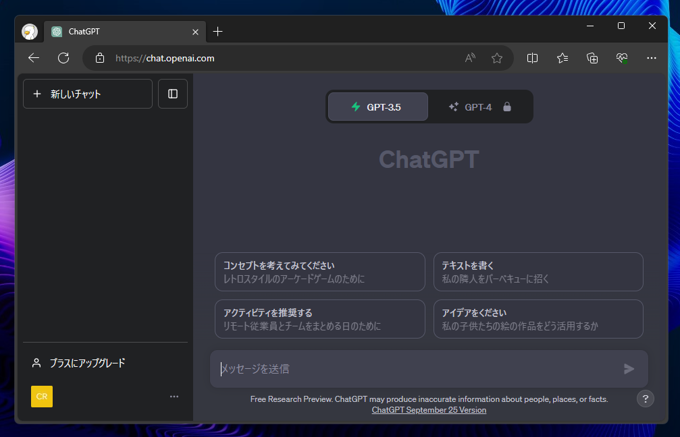Maximize the browser window
Image resolution: width=680 pixels, height=437 pixels.
tap(621, 26)
